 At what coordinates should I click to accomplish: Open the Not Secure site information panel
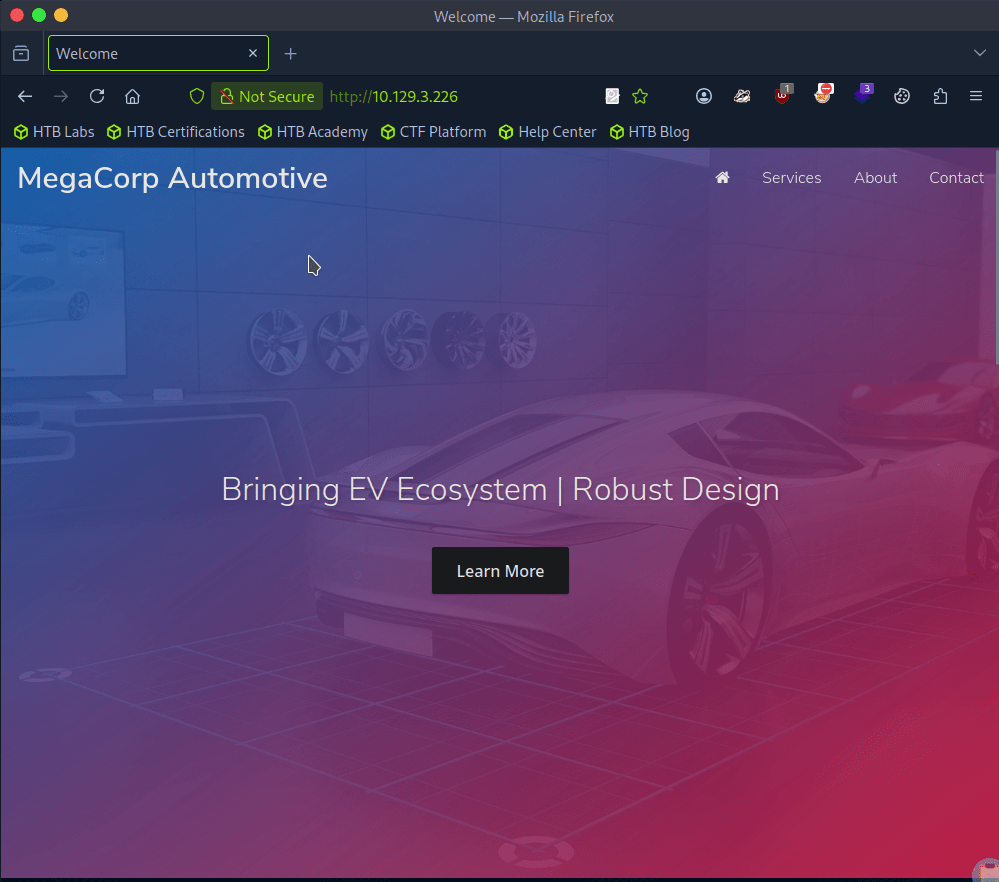coord(267,96)
